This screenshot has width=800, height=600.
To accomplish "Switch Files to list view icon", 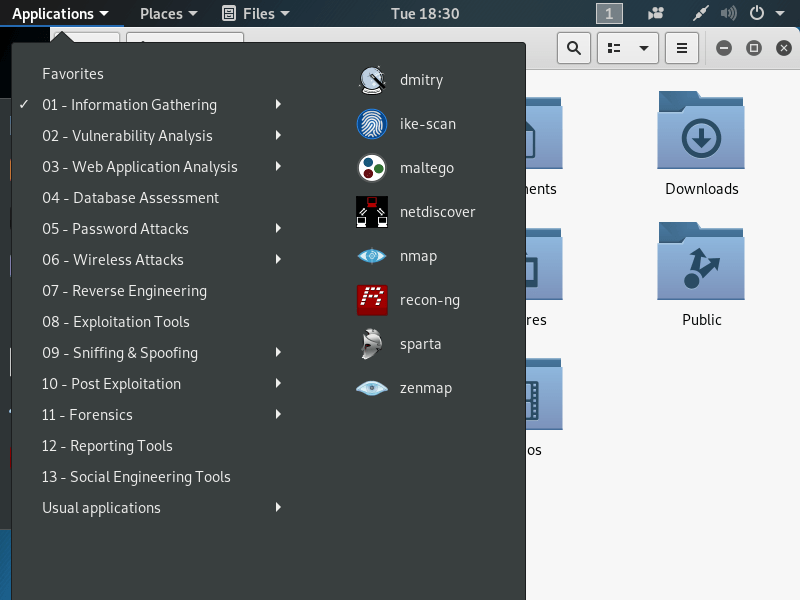I will pyautogui.click(x=614, y=48).
